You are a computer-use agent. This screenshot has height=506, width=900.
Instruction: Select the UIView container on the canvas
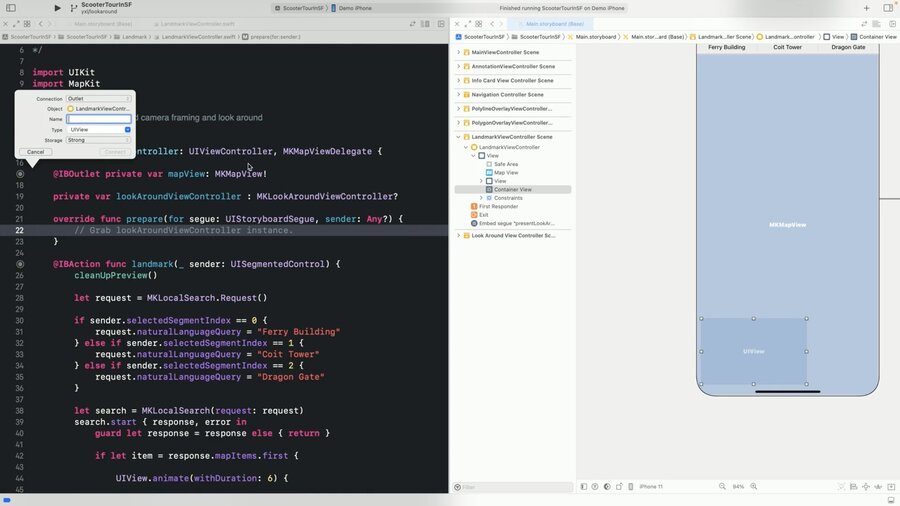(x=754, y=351)
